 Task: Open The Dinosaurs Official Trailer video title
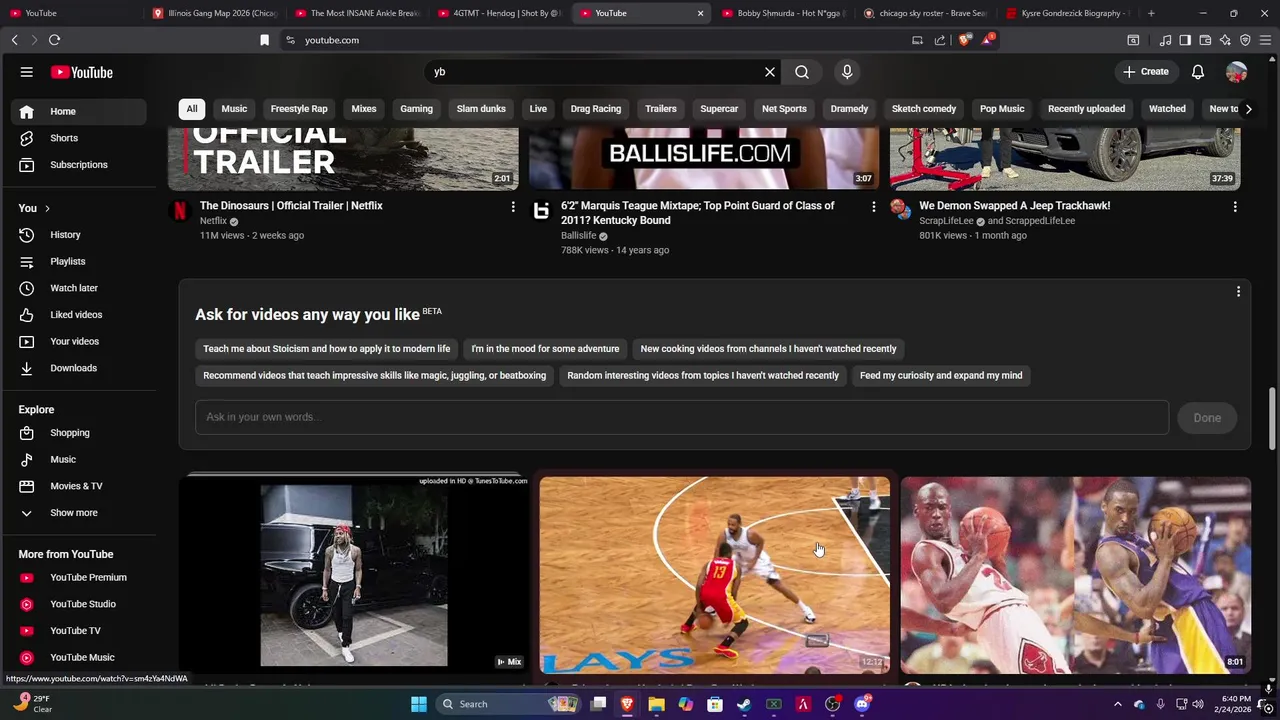point(291,206)
